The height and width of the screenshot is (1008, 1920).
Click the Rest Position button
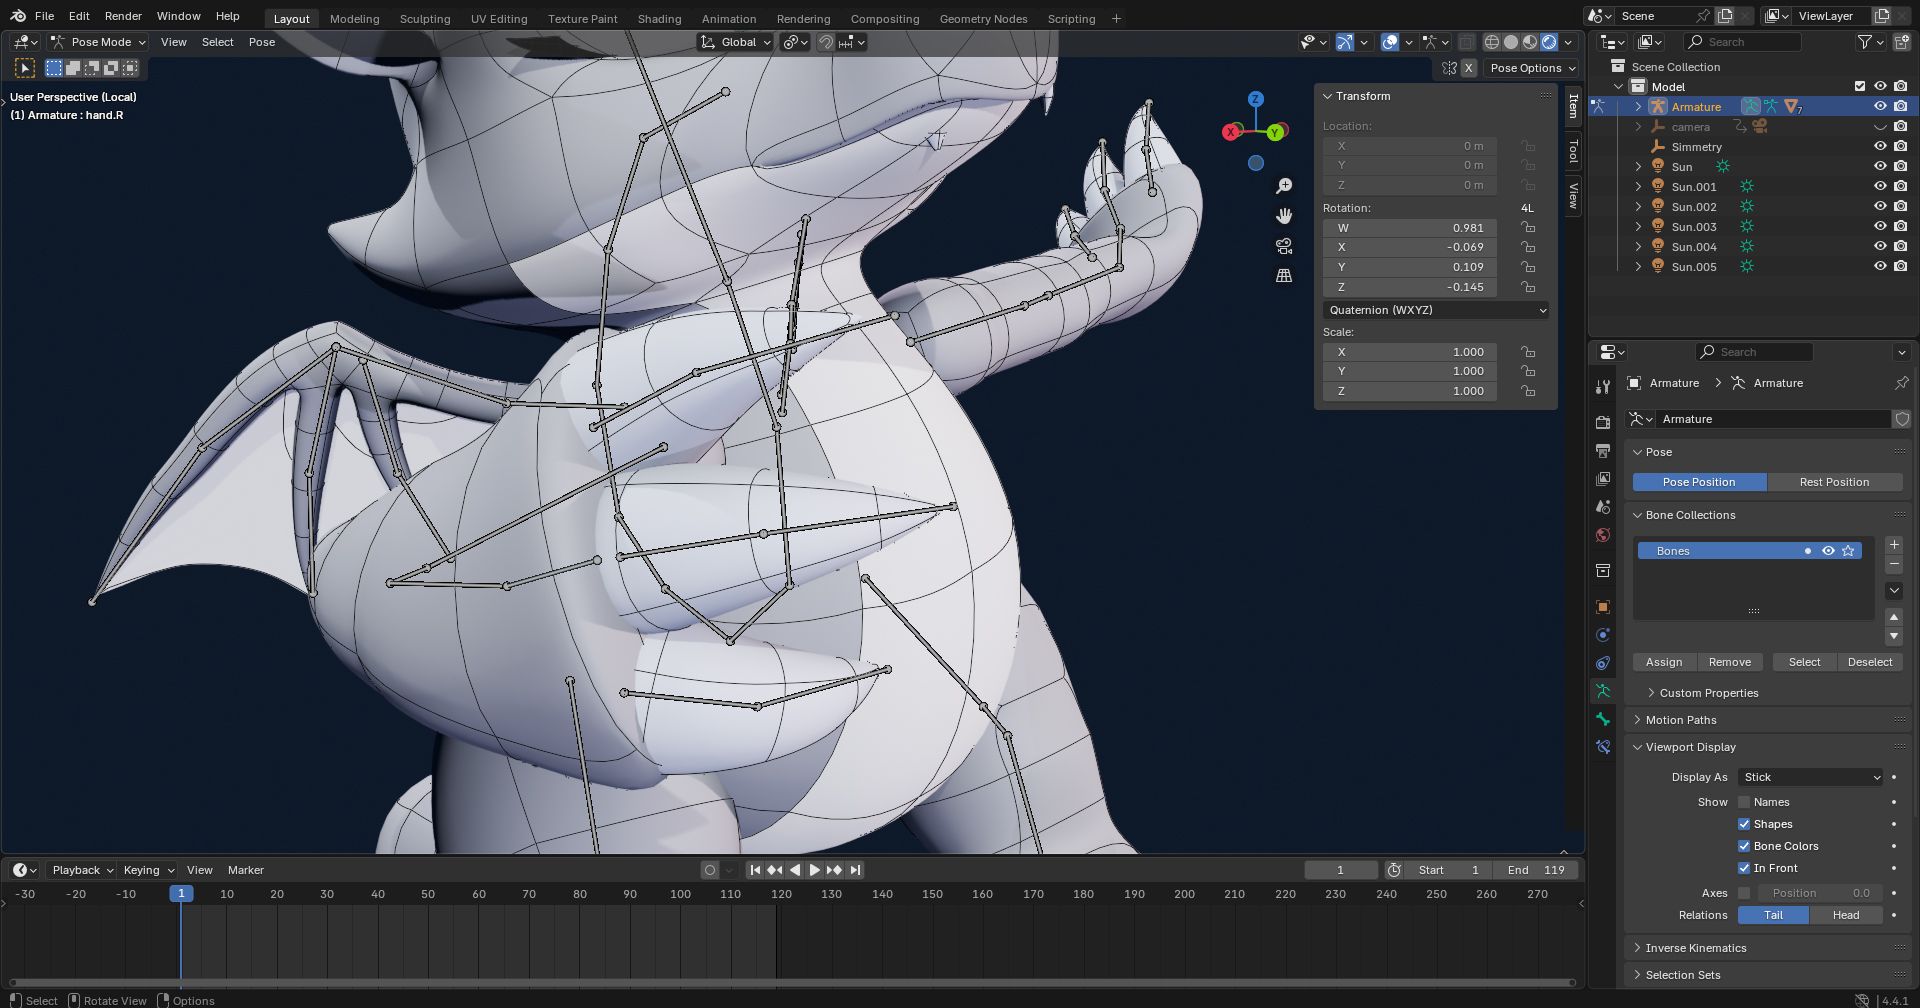tap(1834, 482)
